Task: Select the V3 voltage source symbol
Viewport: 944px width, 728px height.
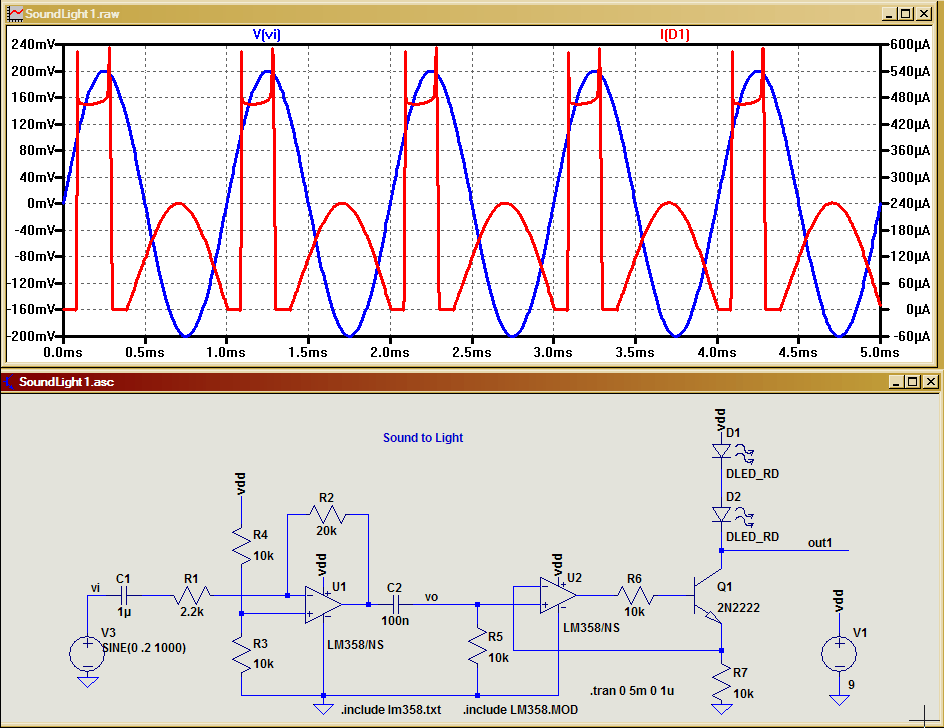Action: point(87,654)
